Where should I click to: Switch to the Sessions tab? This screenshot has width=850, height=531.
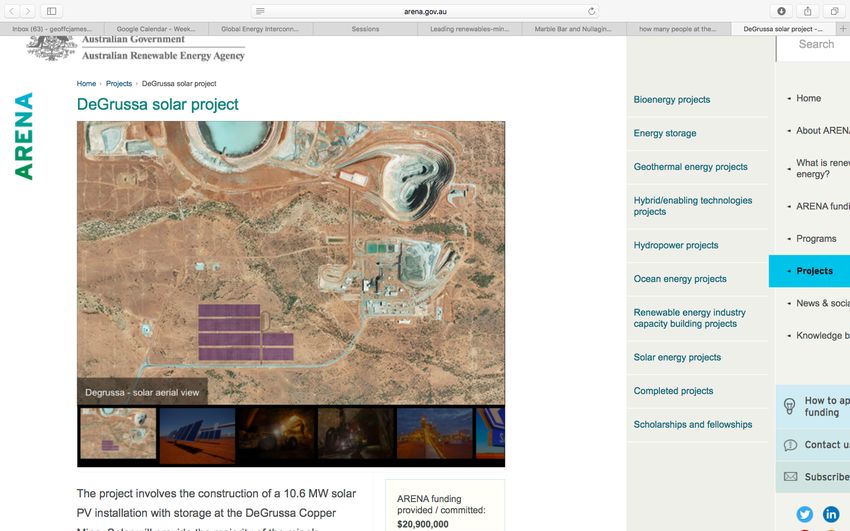(365, 29)
